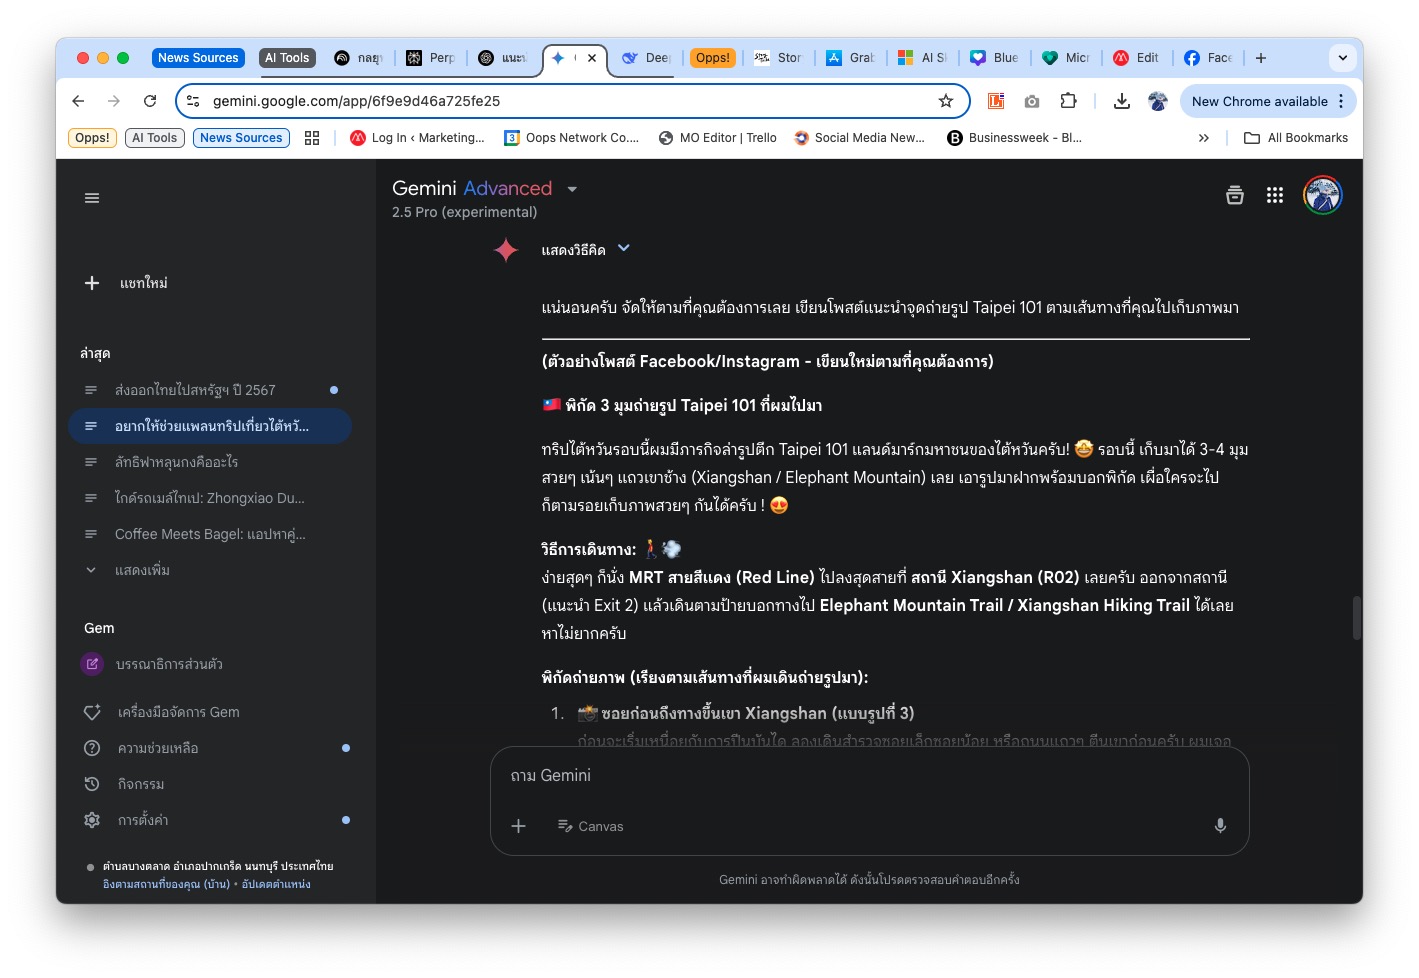Open the Help item ความช่วยเหลือ
Viewport: 1419px width, 978px height.
coord(157,748)
